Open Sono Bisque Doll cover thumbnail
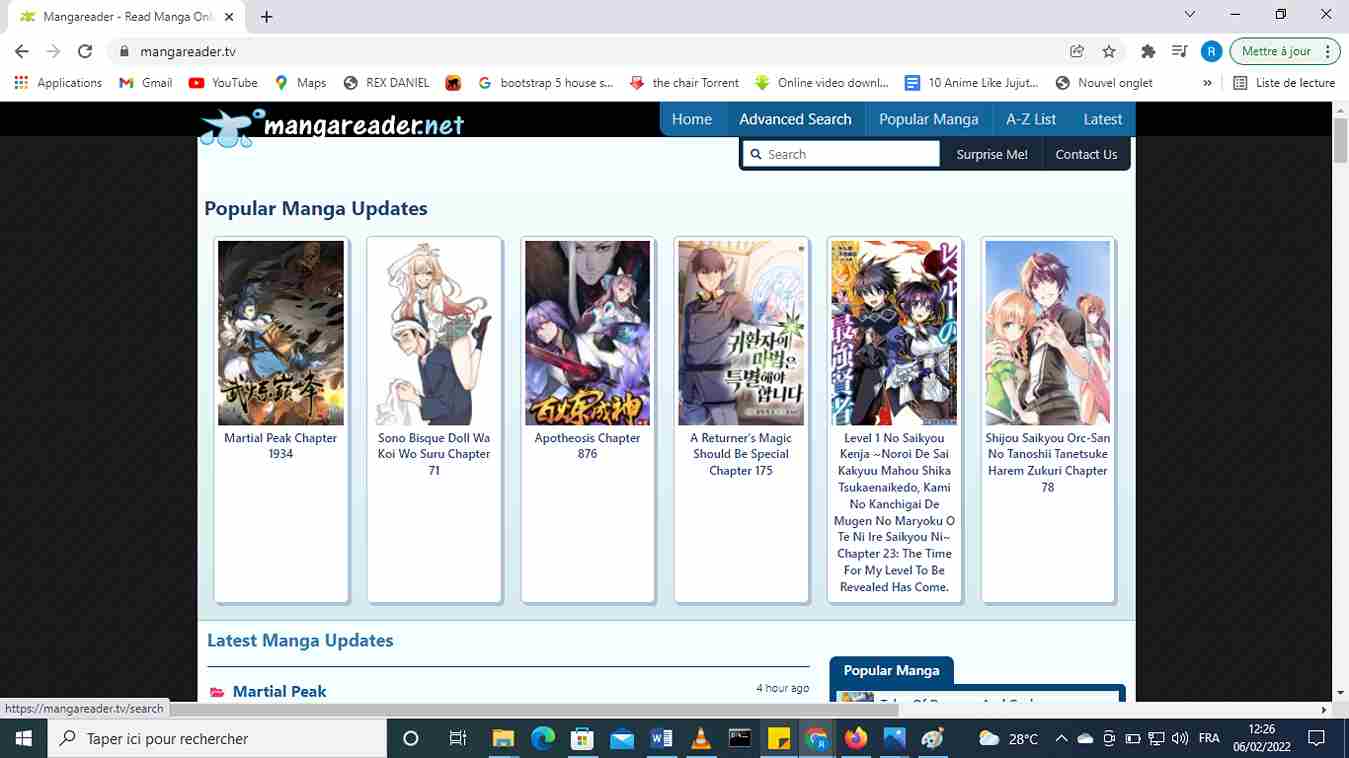The width and height of the screenshot is (1349, 758). click(434, 333)
